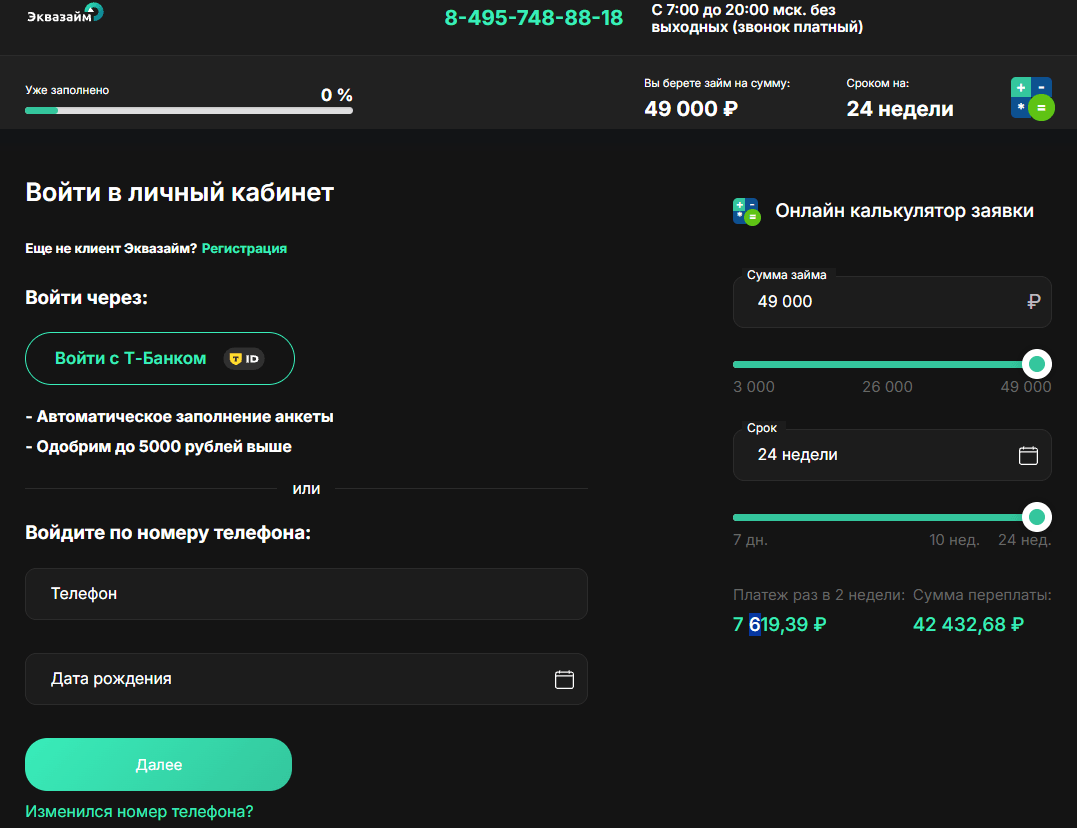Click calculator icon beside Онлайн калькулятор заявки
Screen dimensions: 1077x828
(747, 212)
